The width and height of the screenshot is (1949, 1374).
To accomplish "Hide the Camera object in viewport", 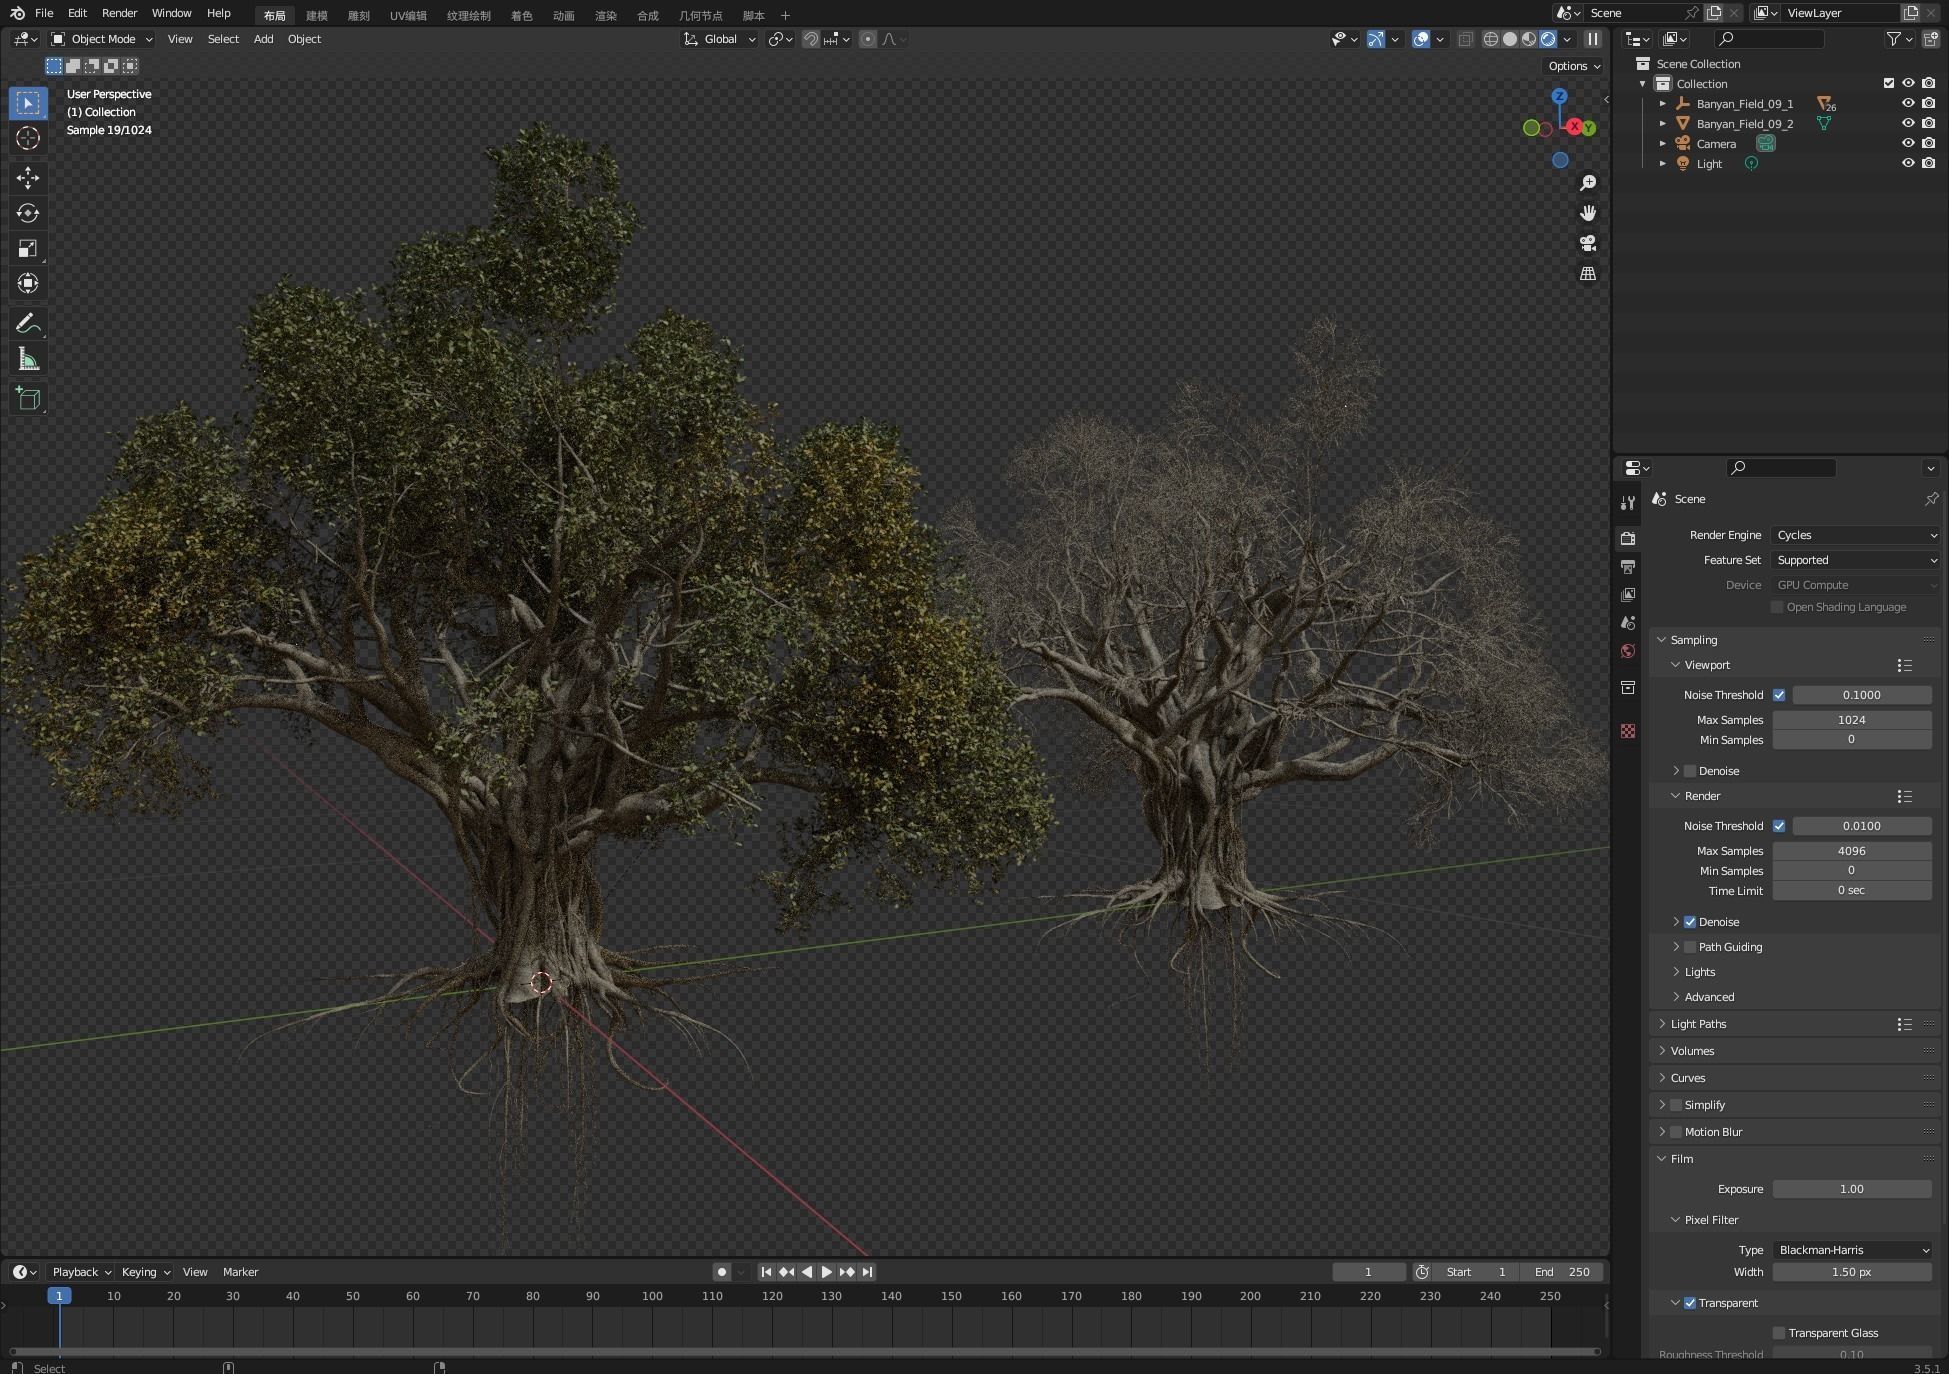I will click(x=1908, y=144).
